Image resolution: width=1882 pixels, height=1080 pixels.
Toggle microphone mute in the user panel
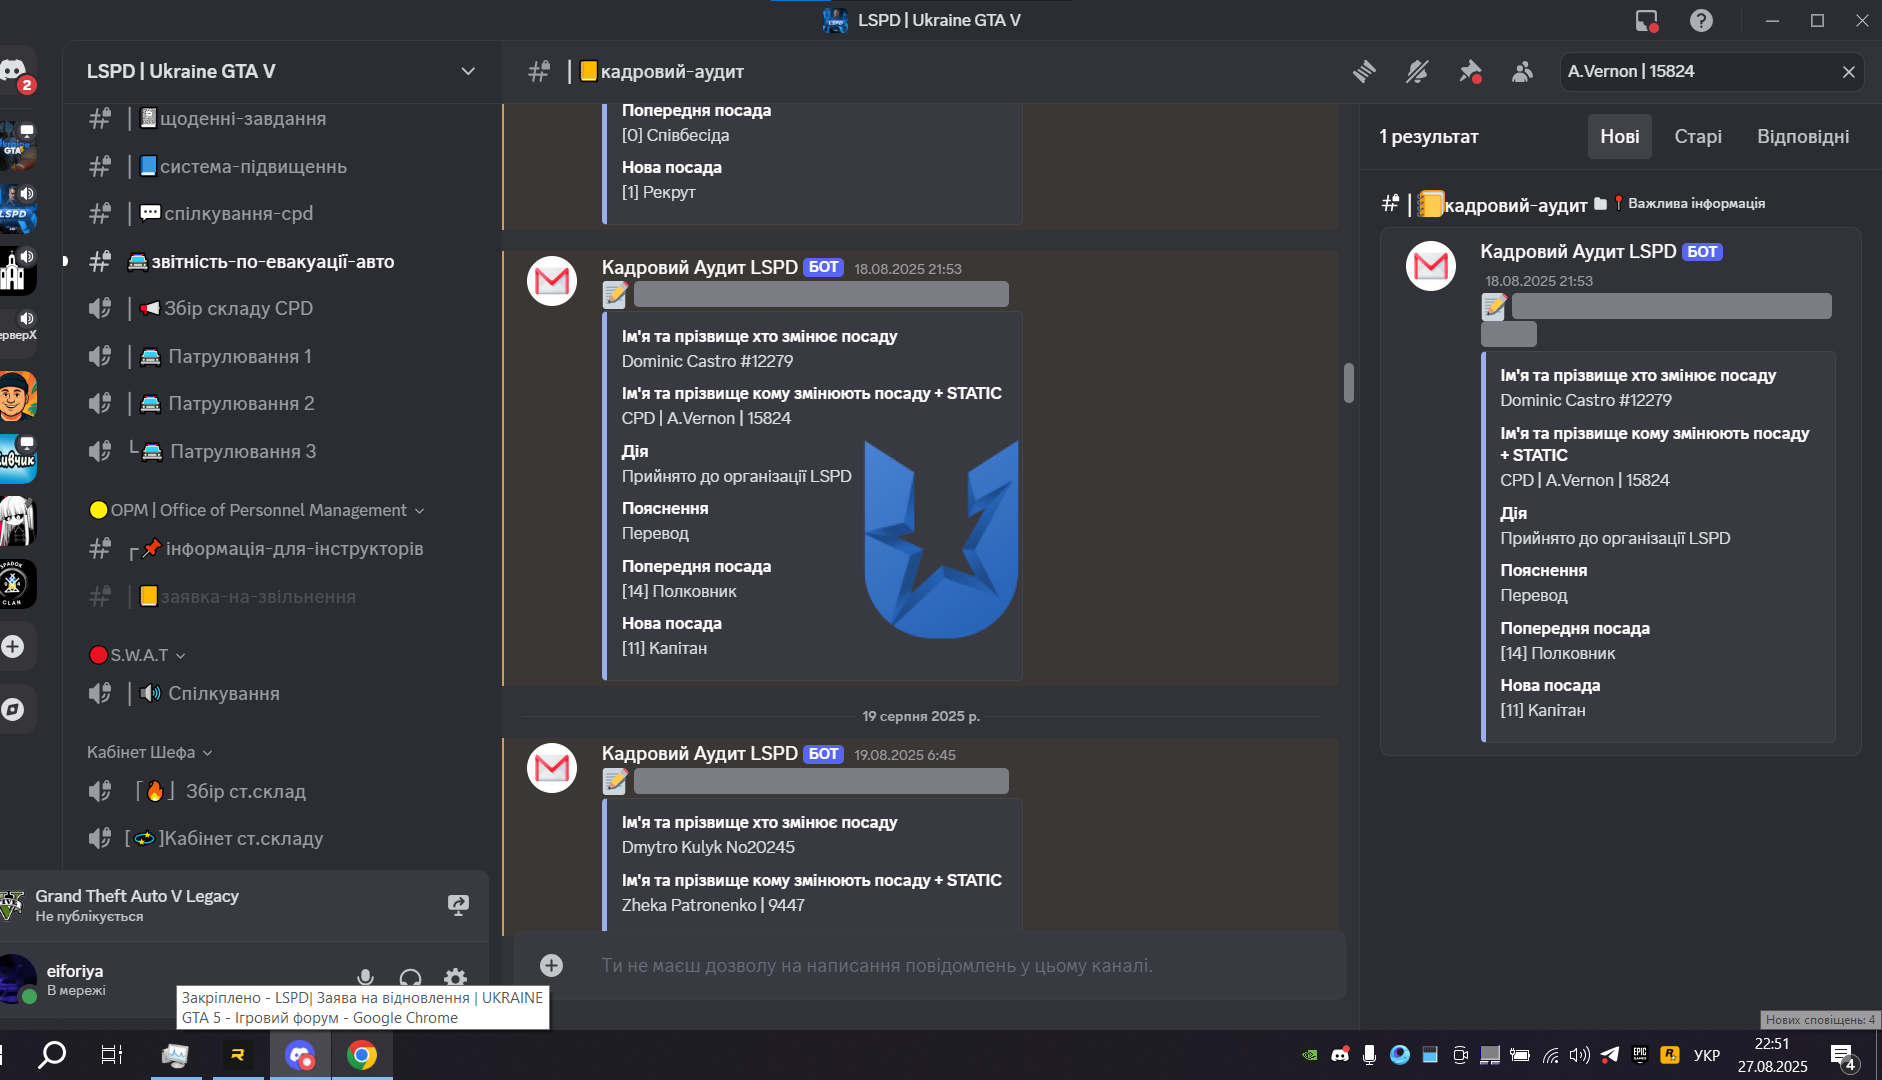366,977
